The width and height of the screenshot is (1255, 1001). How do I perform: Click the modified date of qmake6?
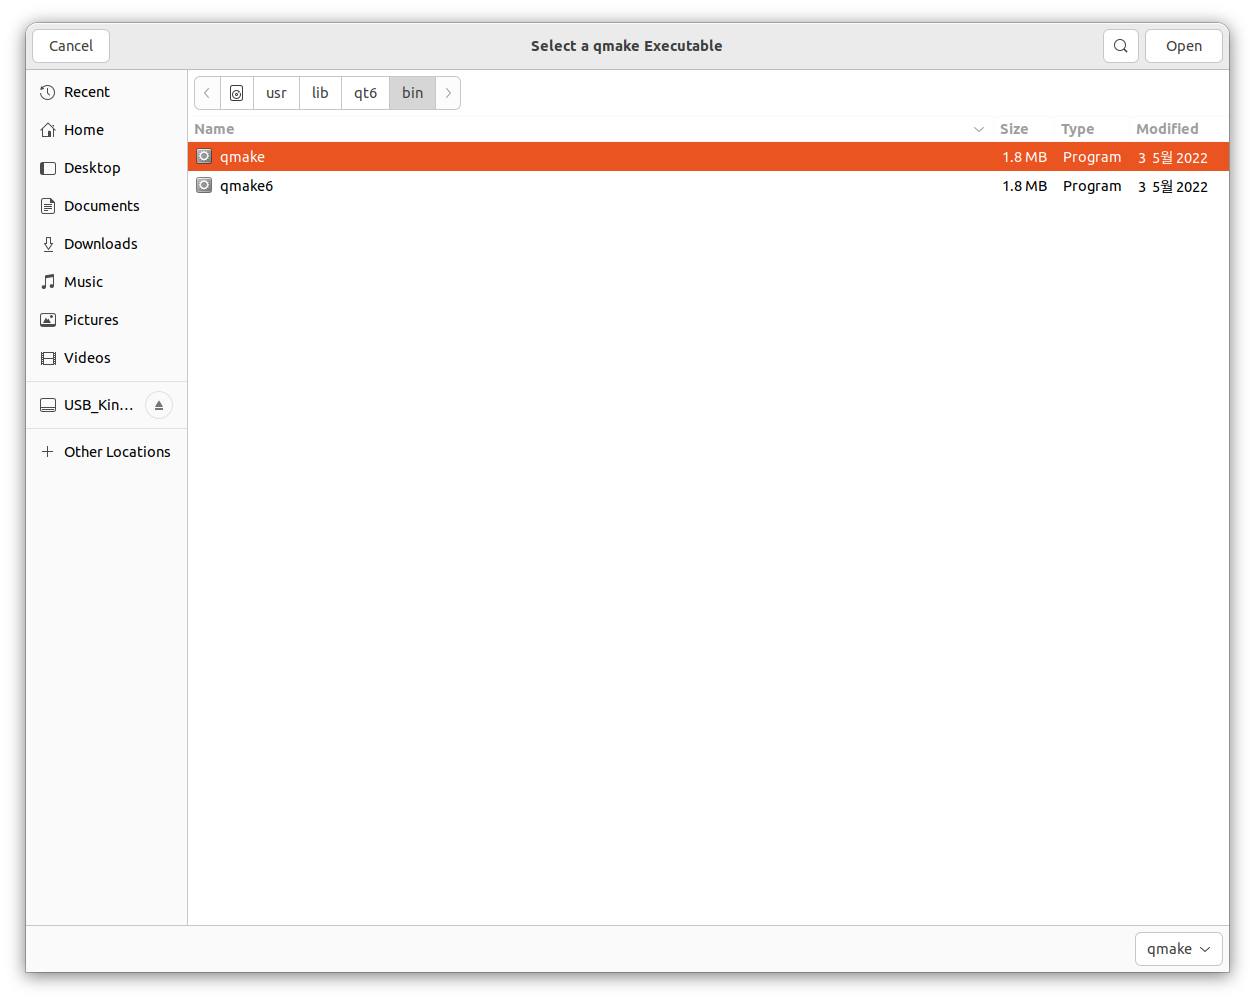click(1173, 186)
